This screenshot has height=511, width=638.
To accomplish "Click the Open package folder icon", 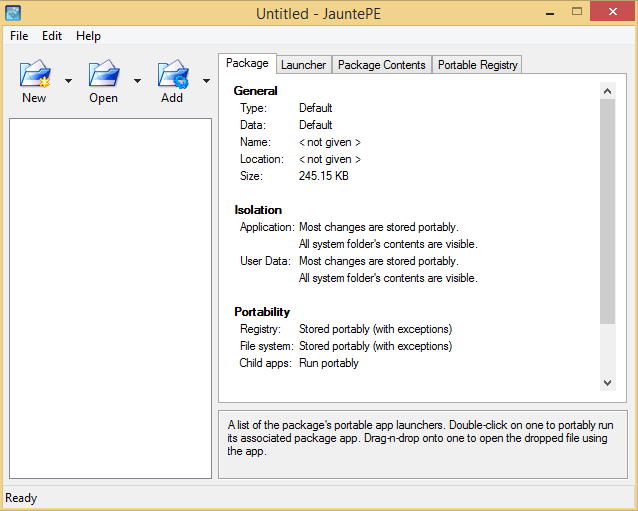I will [104, 73].
